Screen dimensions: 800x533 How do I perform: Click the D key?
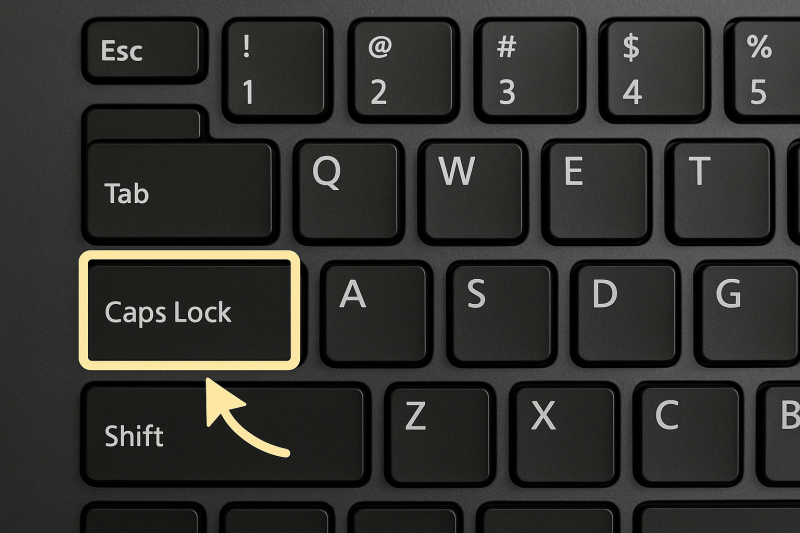tap(626, 313)
